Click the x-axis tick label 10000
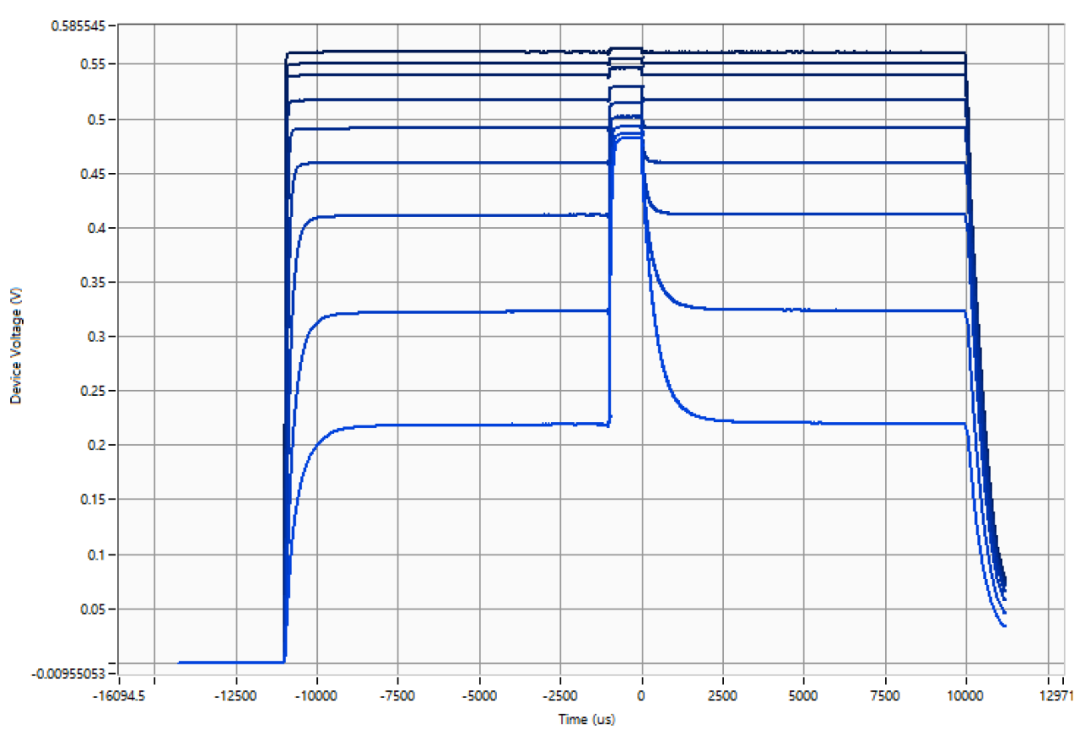Image resolution: width=1080 pixels, height=736 pixels. (x=965, y=696)
